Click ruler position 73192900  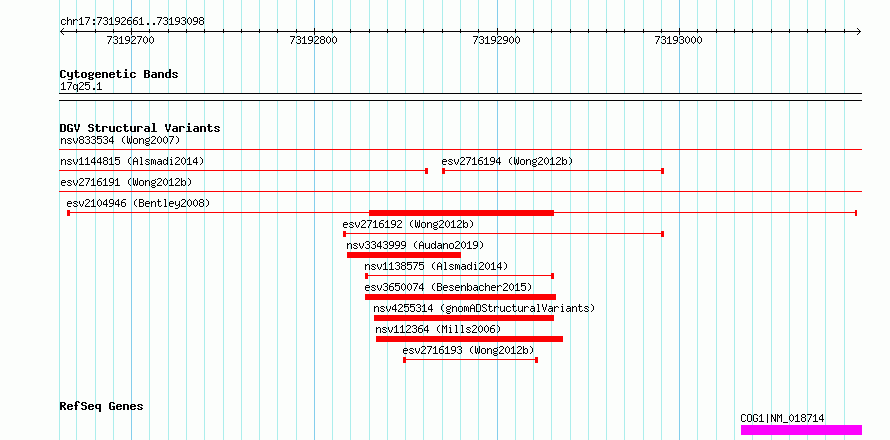coord(496,40)
